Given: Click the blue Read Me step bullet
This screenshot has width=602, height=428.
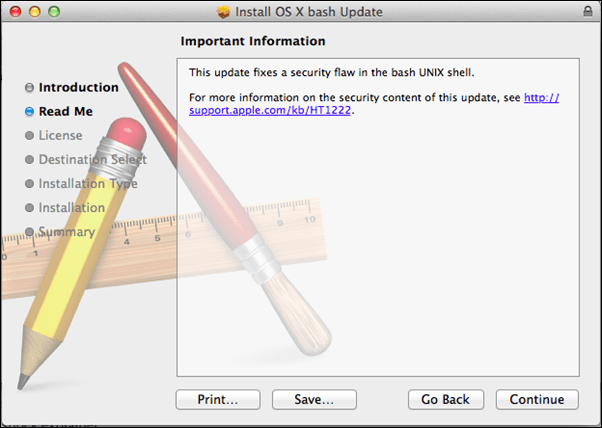Looking at the screenshot, I should 30,111.
